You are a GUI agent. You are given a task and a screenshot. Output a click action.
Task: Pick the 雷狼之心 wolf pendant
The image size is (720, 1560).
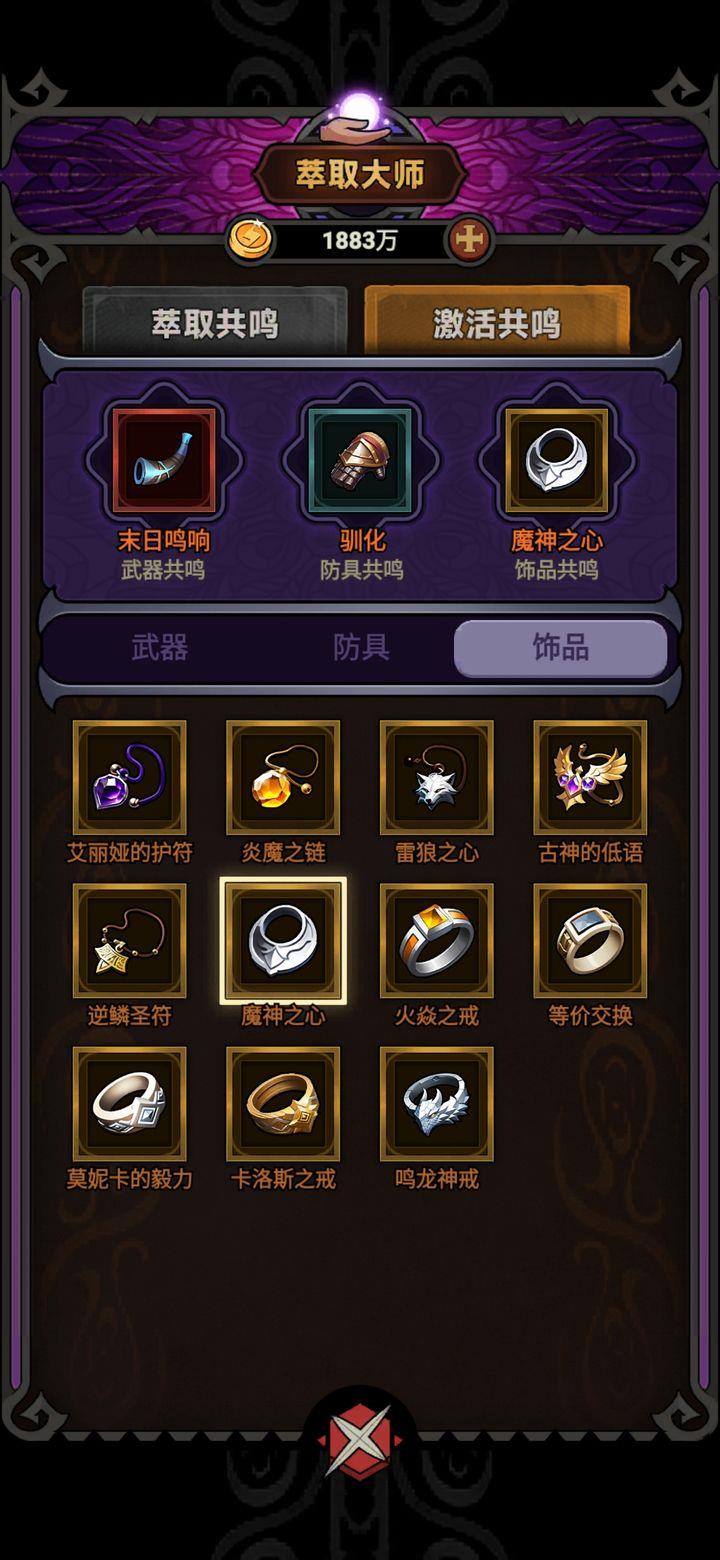[437, 778]
